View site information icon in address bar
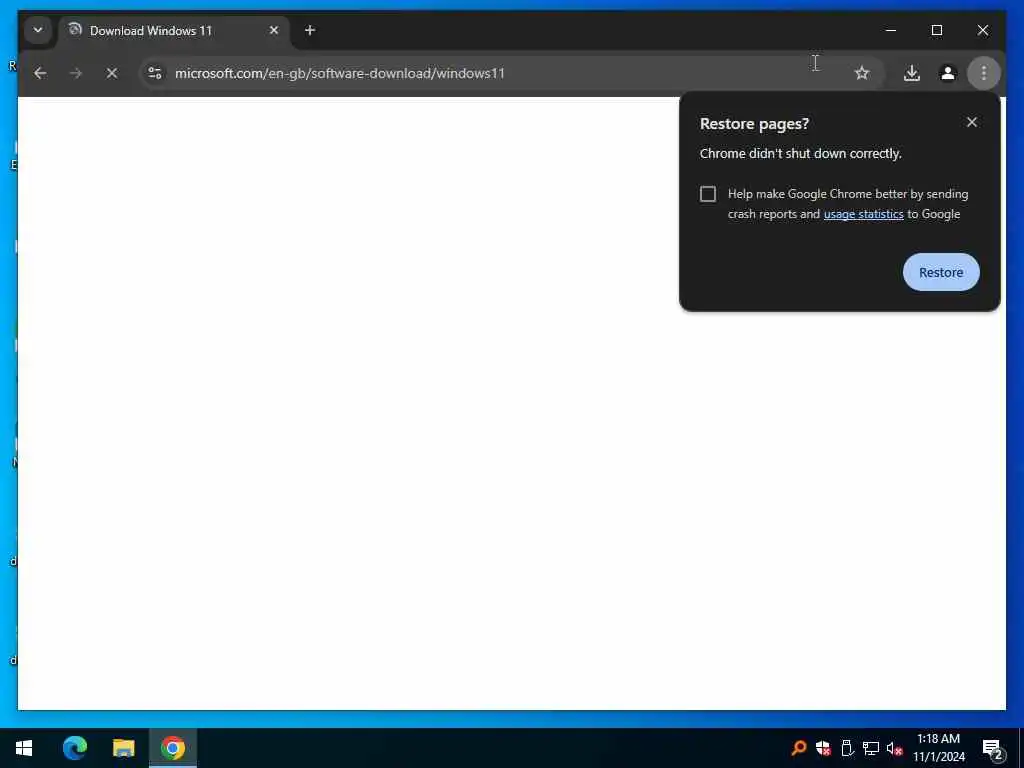This screenshot has height=768, width=1024. pyautogui.click(x=155, y=73)
